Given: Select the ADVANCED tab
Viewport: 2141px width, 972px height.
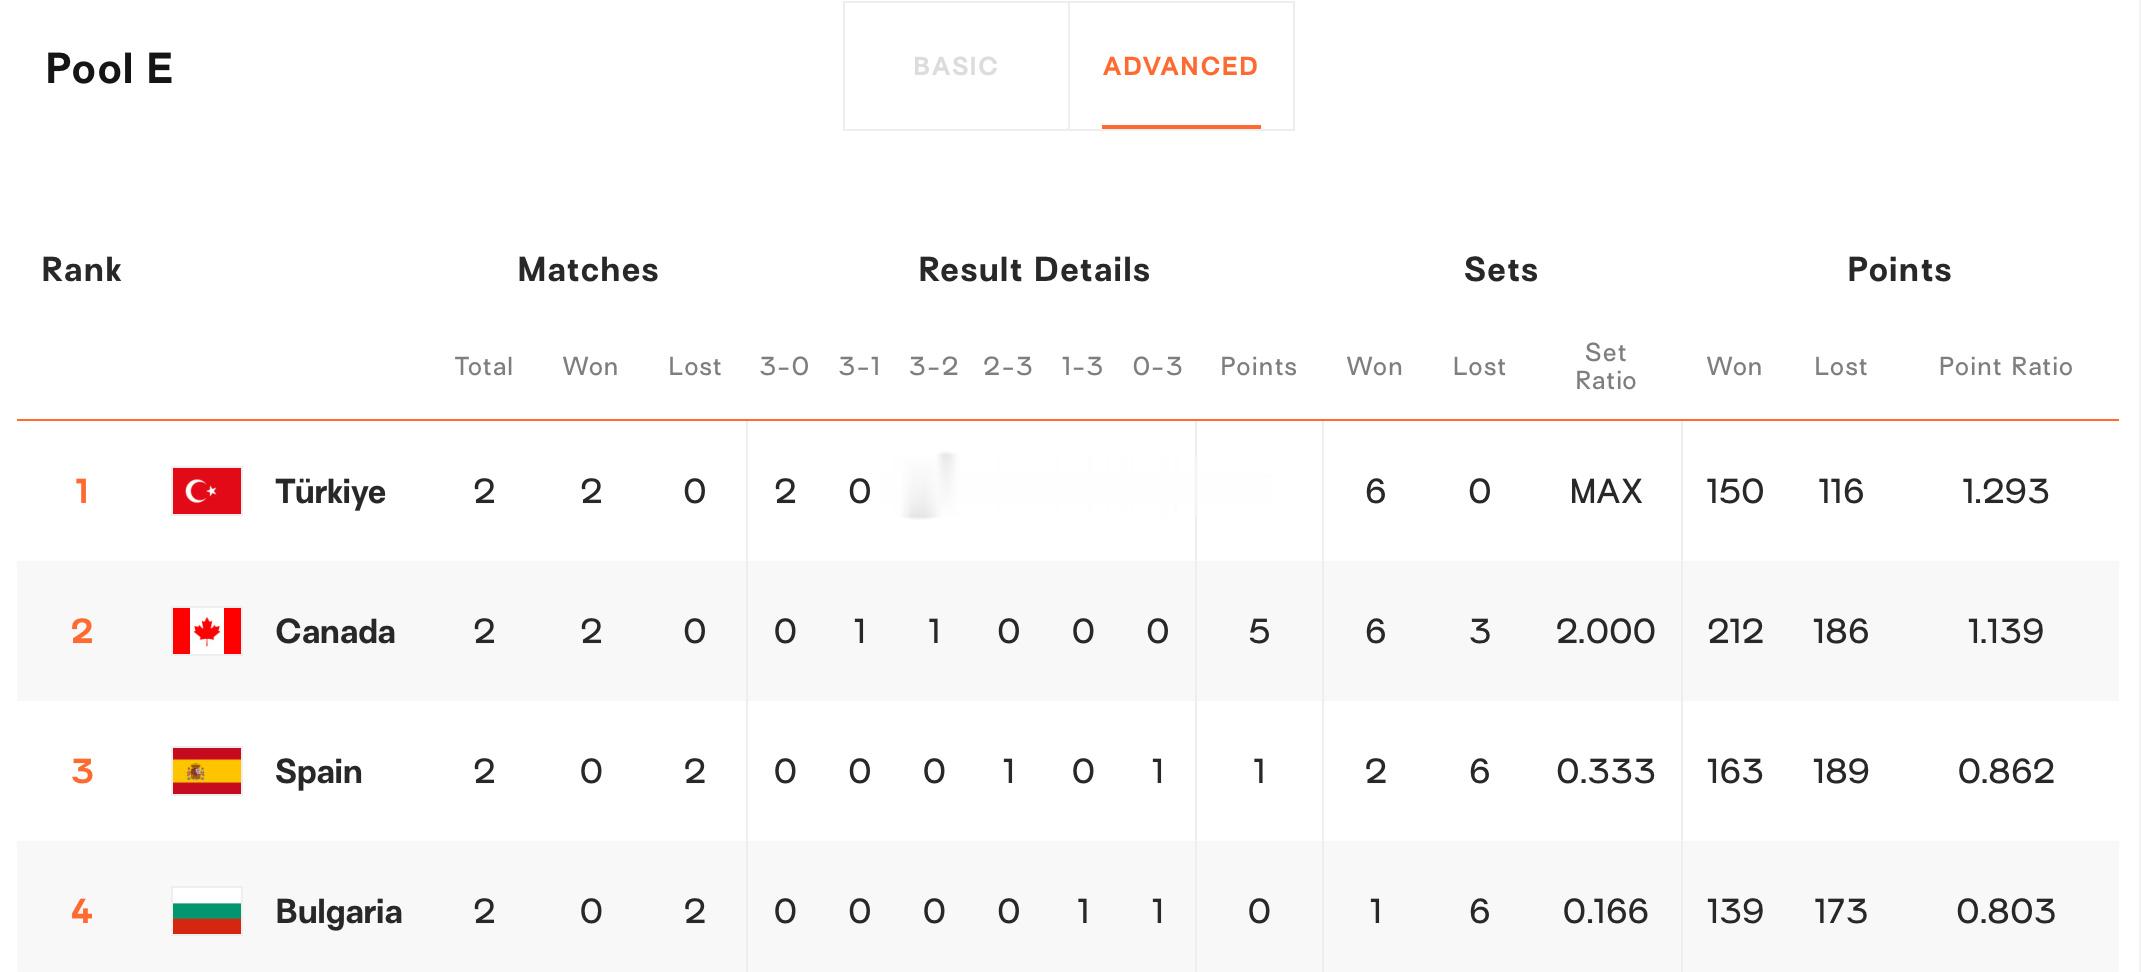Looking at the screenshot, I should coord(1180,66).
